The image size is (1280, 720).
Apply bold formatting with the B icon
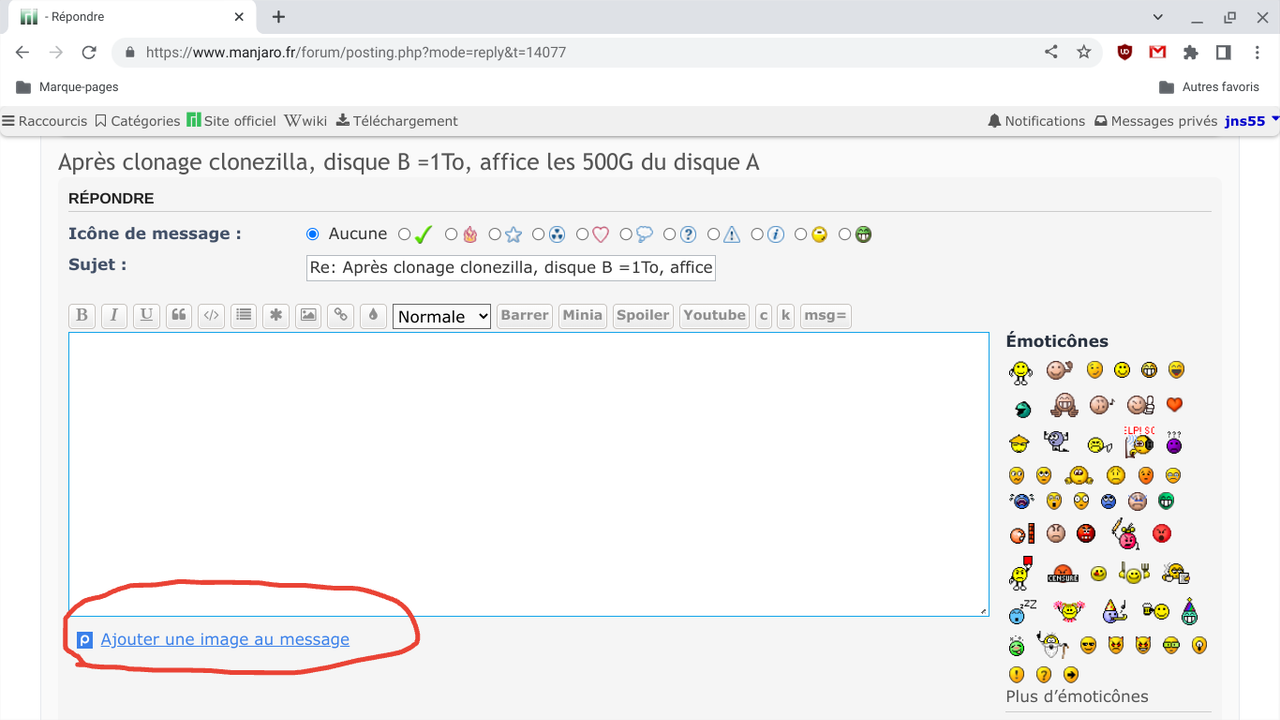82,315
